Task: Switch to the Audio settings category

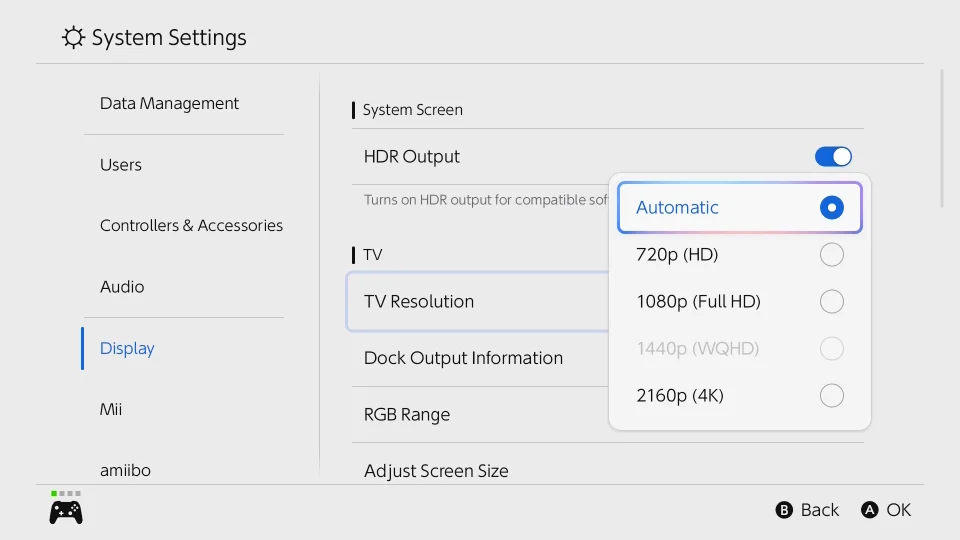Action: [122, 287]
